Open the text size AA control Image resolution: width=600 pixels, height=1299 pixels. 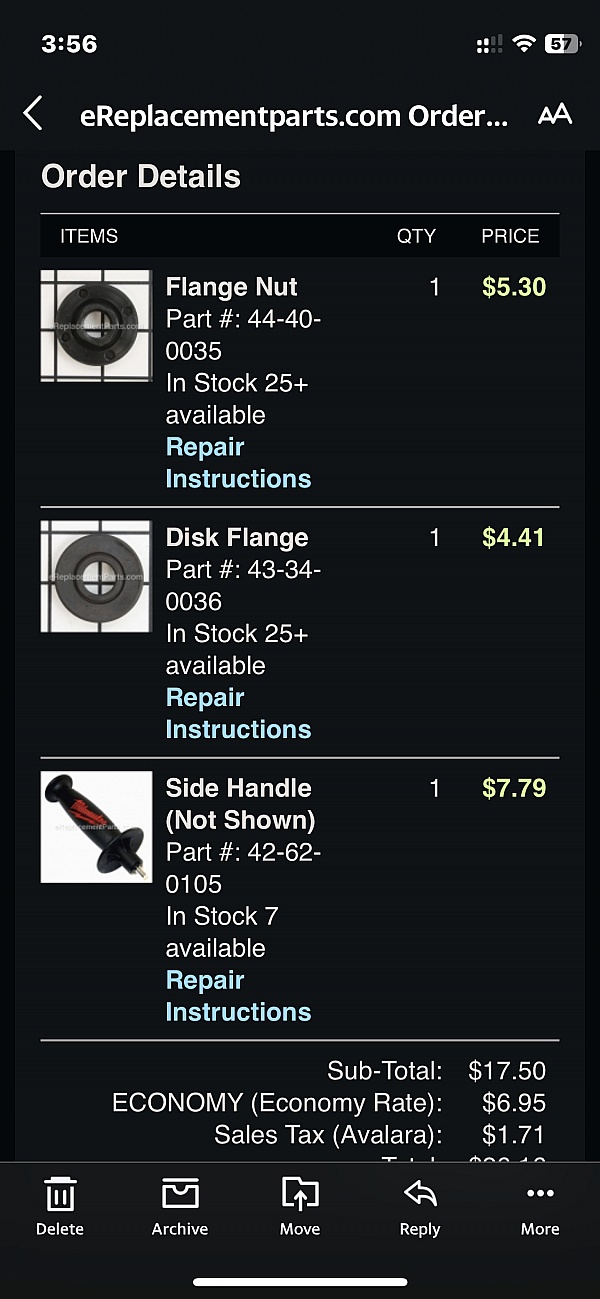tap(554, 114)
